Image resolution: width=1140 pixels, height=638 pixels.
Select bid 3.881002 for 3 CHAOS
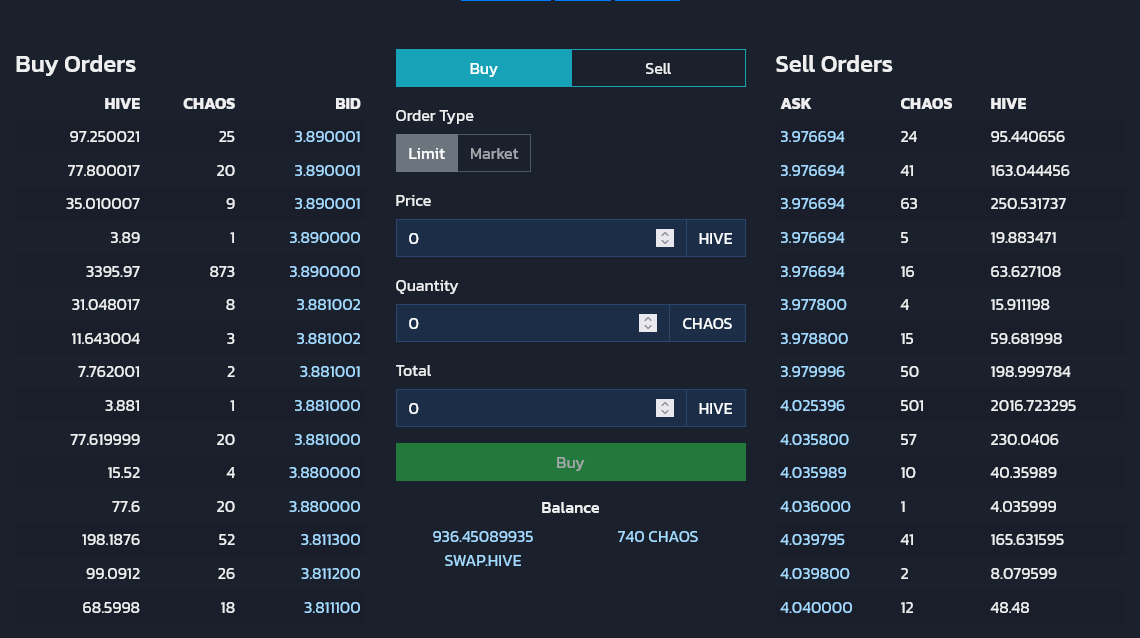click(x=328, y=339)
